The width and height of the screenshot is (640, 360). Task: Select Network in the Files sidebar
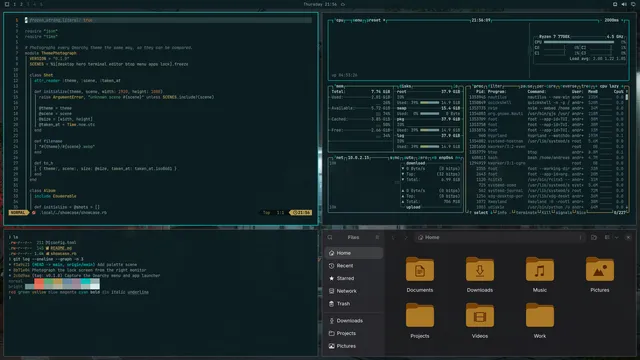[354, 291]
